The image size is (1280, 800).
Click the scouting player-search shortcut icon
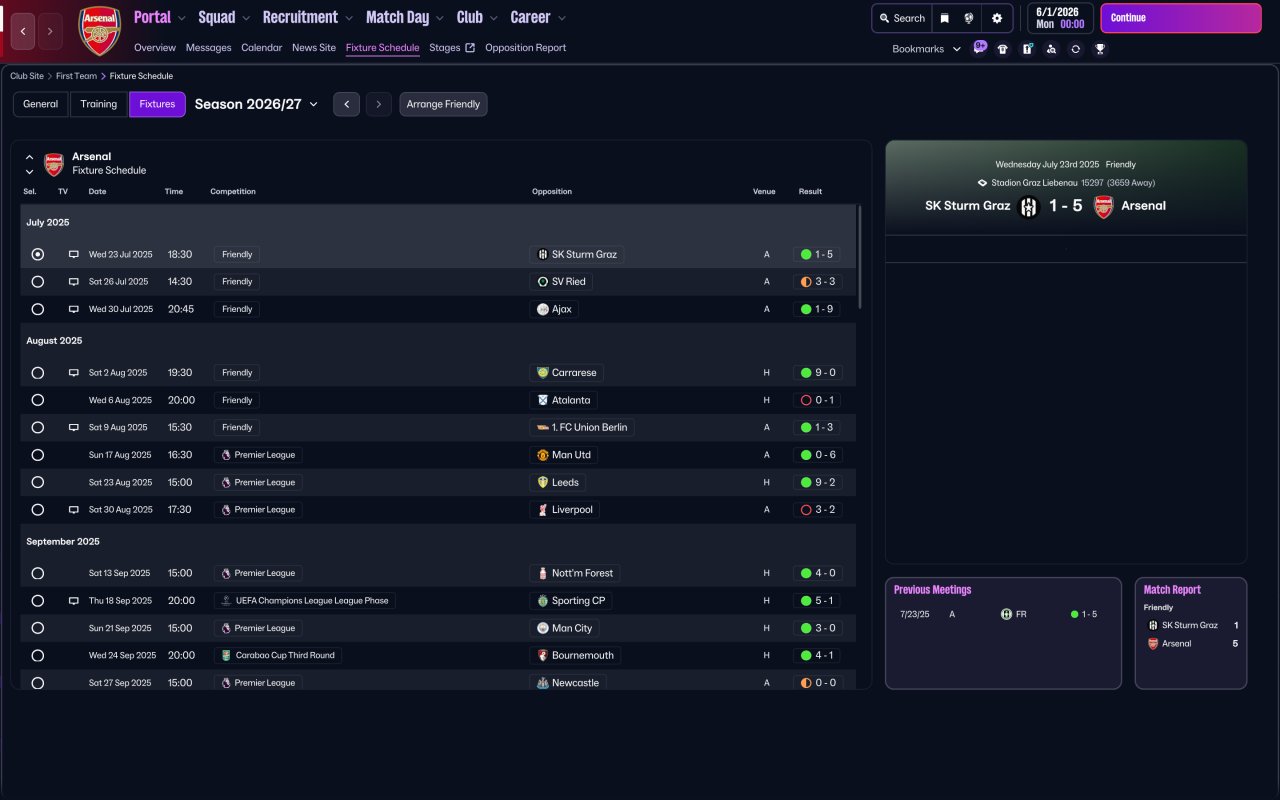(x=1051, y=49)
